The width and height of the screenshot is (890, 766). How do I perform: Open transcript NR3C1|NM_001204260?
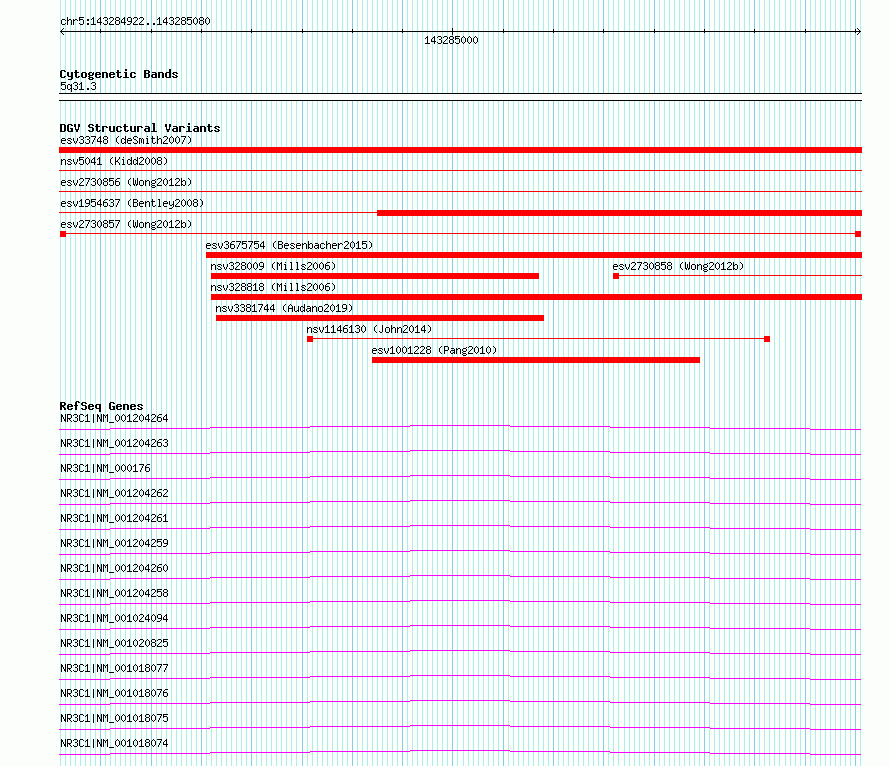point(114,568)
